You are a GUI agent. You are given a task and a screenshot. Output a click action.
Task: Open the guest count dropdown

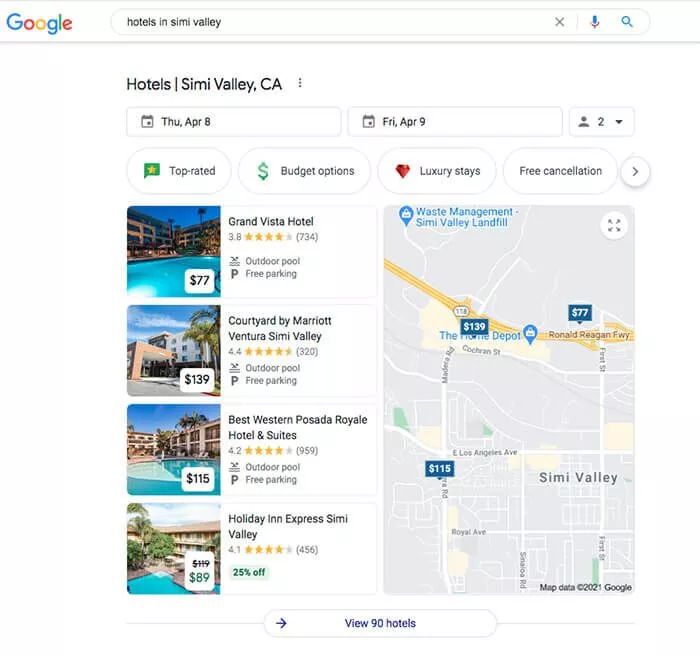click(602, 122)
